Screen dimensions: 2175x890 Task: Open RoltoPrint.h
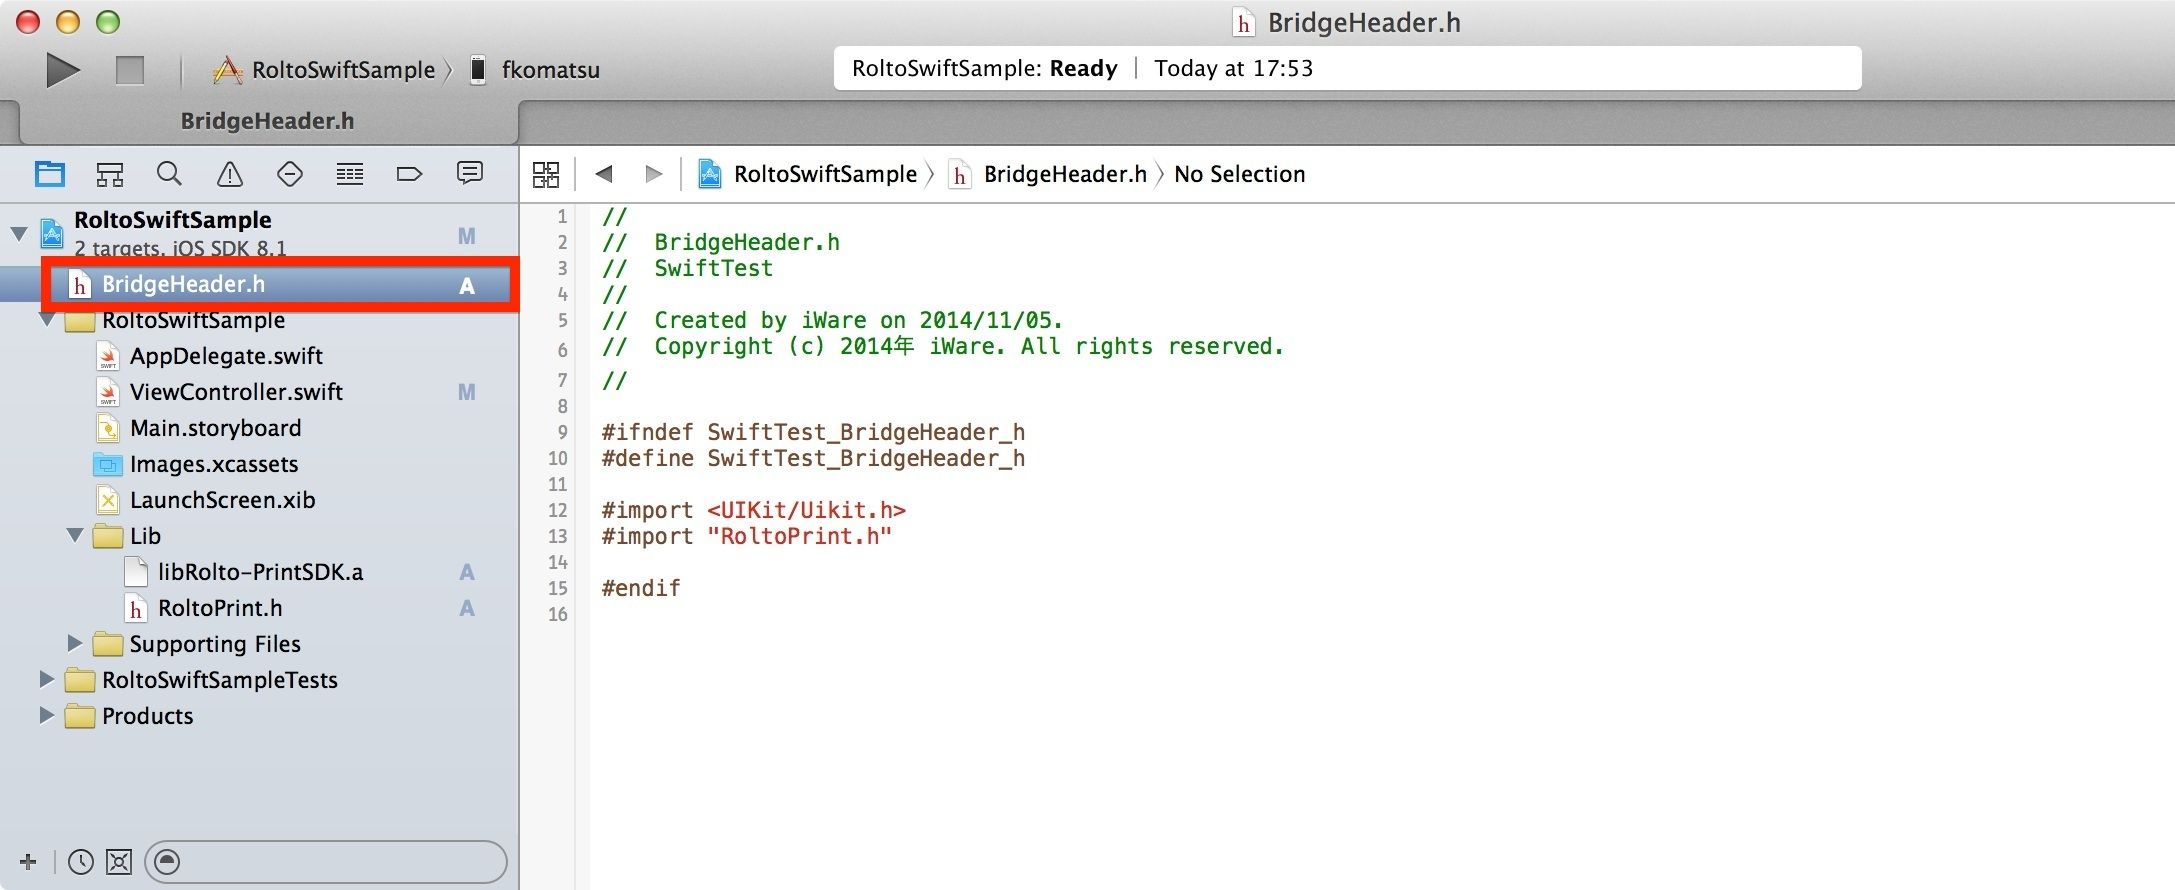pos(220,608)
